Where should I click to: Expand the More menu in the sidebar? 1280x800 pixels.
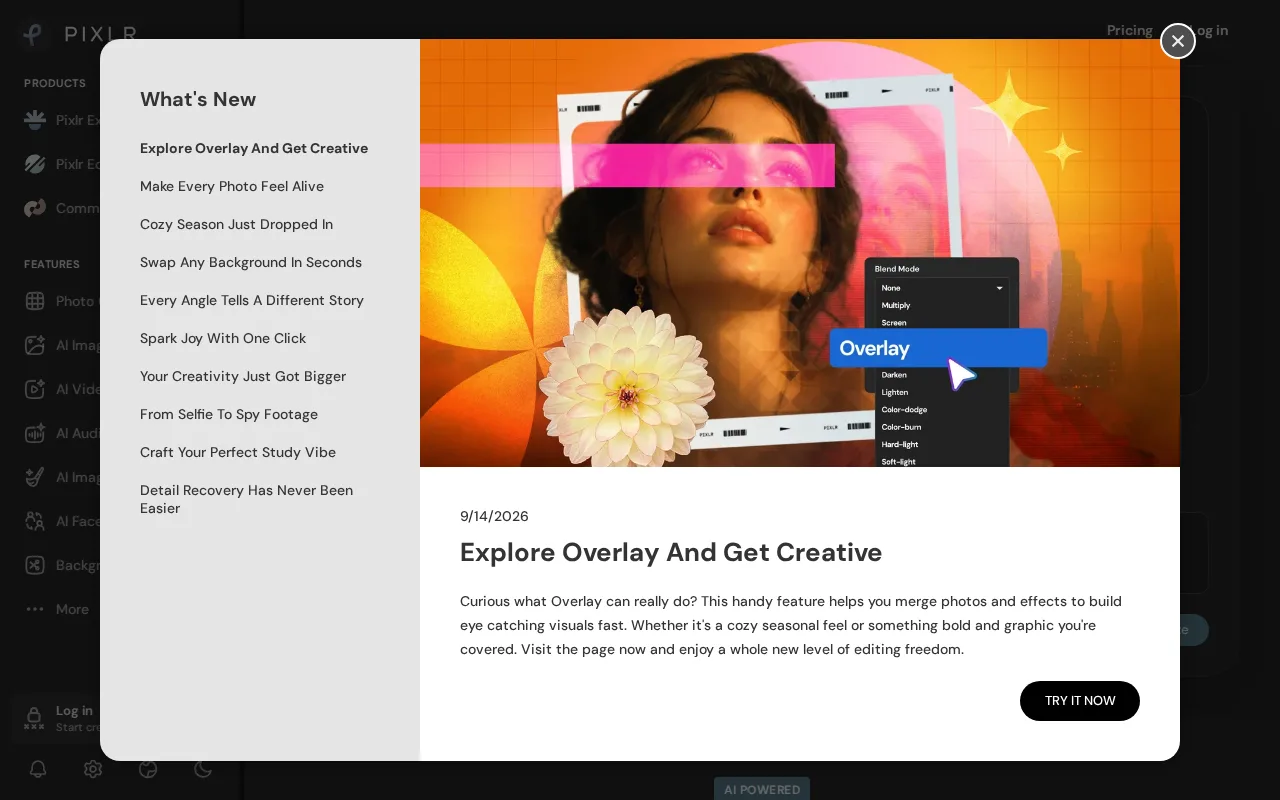(x=57, y=609)
